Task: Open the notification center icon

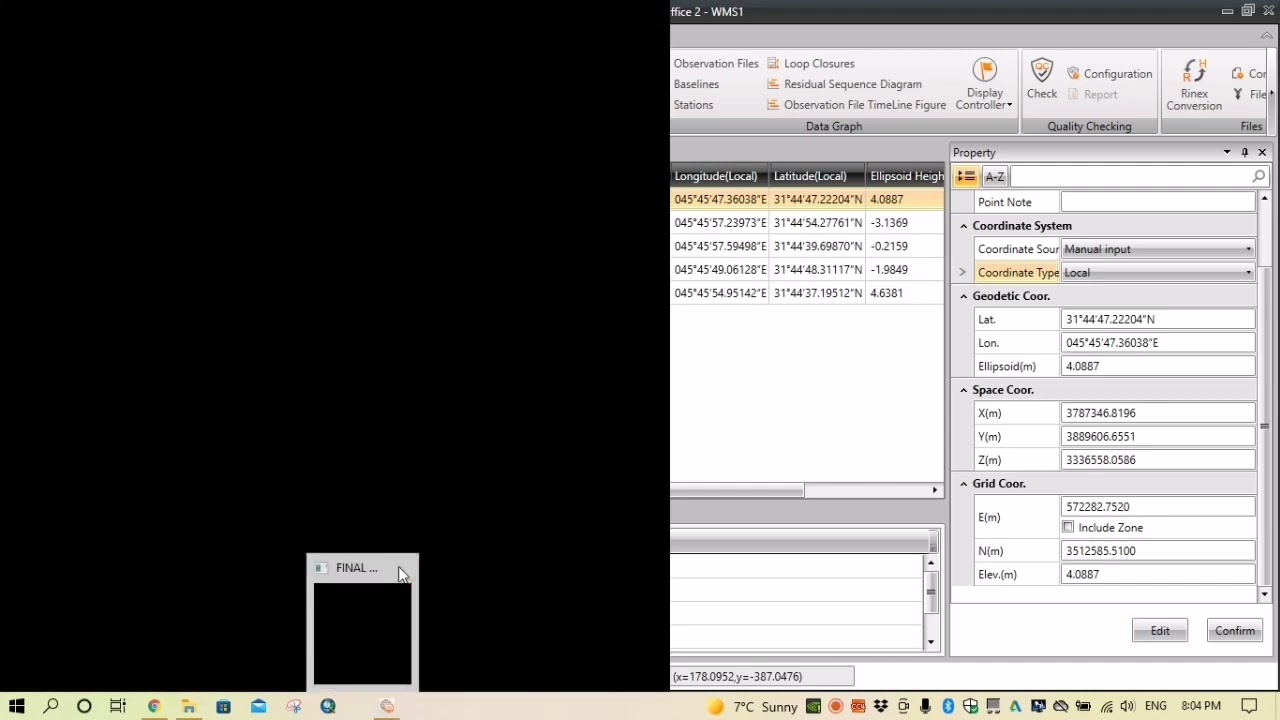Action: tap(1249, 706)
